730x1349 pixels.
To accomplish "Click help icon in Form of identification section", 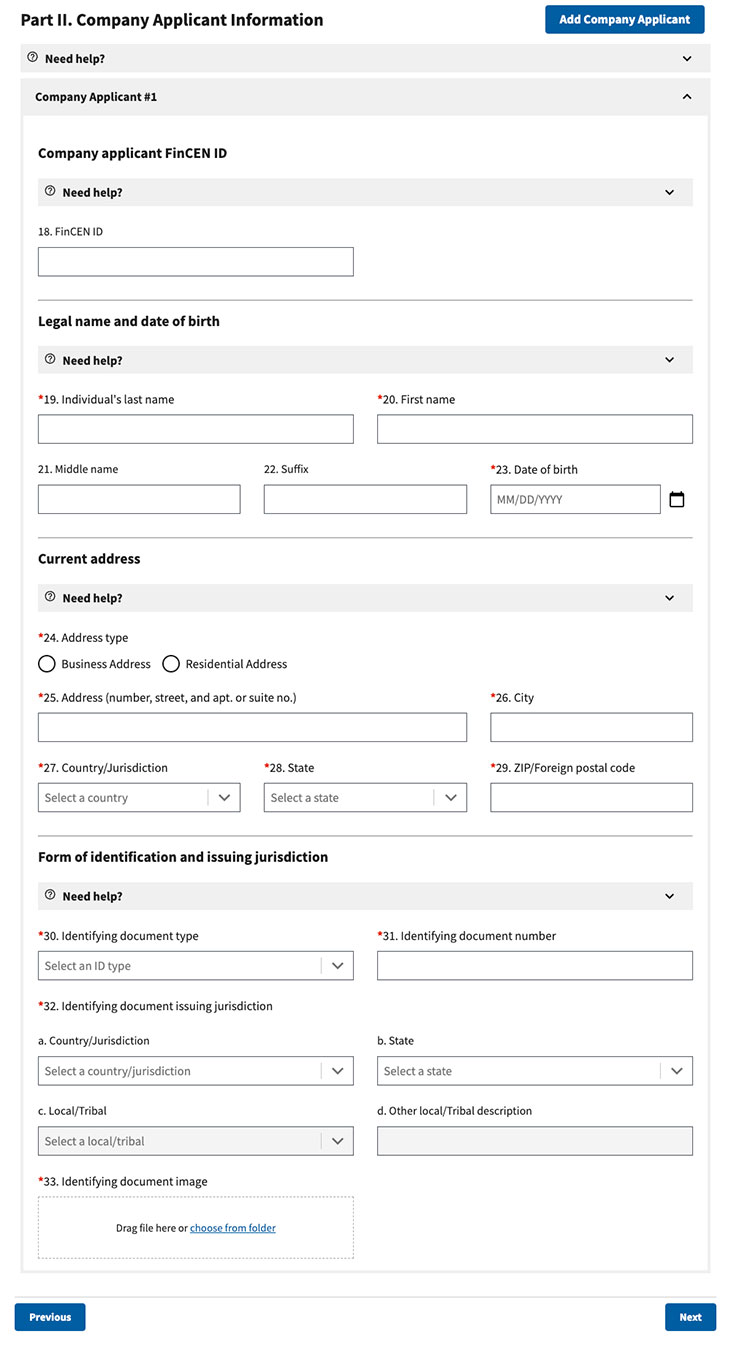I will [x=50, y=896].
